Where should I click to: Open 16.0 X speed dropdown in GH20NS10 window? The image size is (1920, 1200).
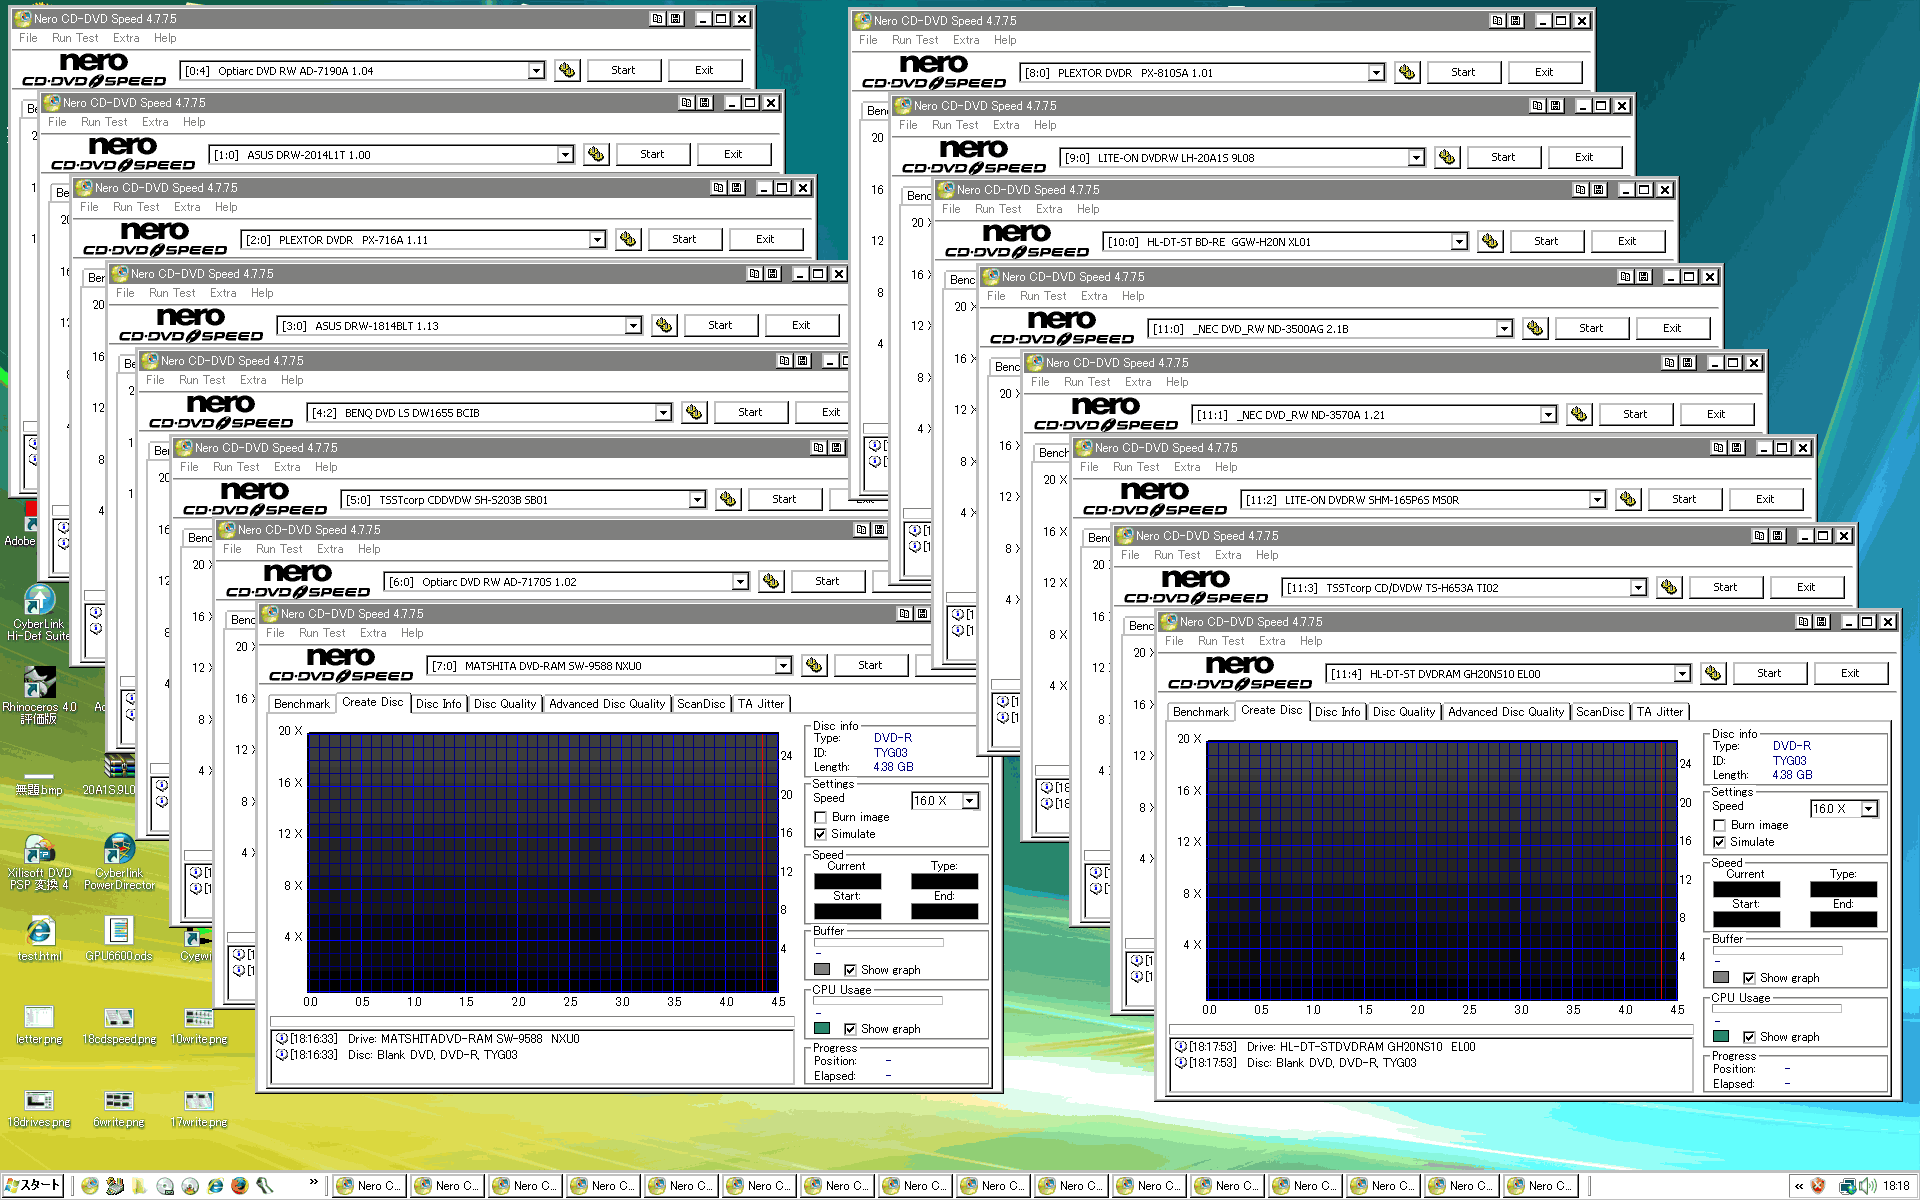[1868, 809]
